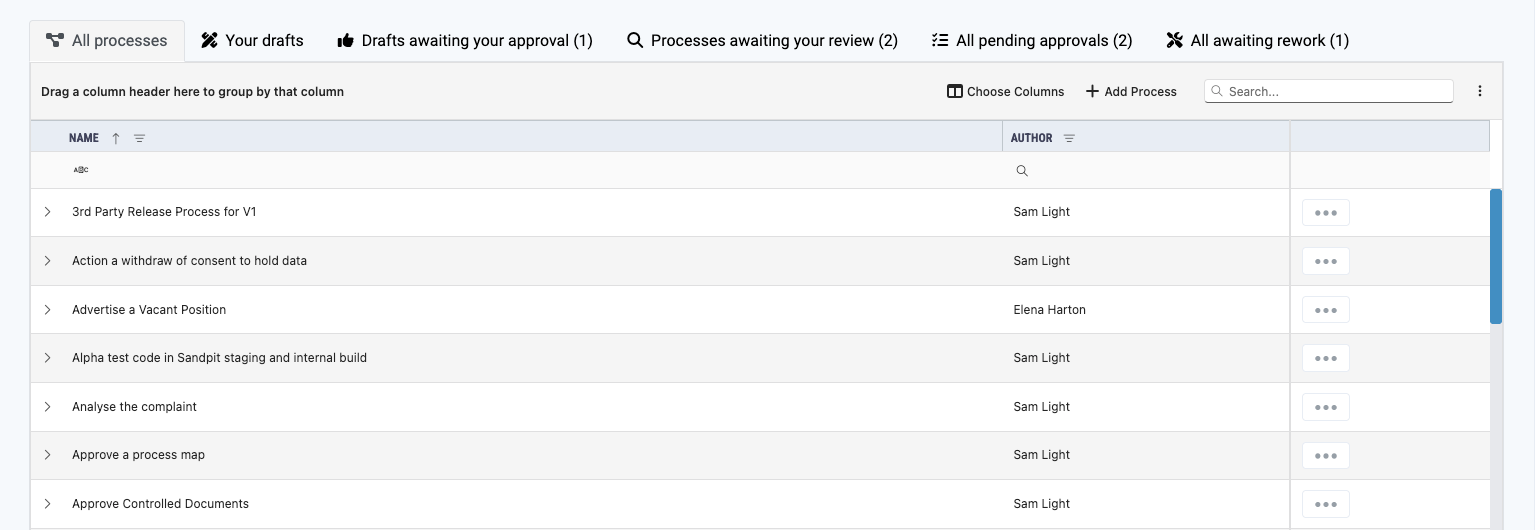Click the Choose Columns button
This screenshot has height=530, width=1535.
coord(1005,91)
